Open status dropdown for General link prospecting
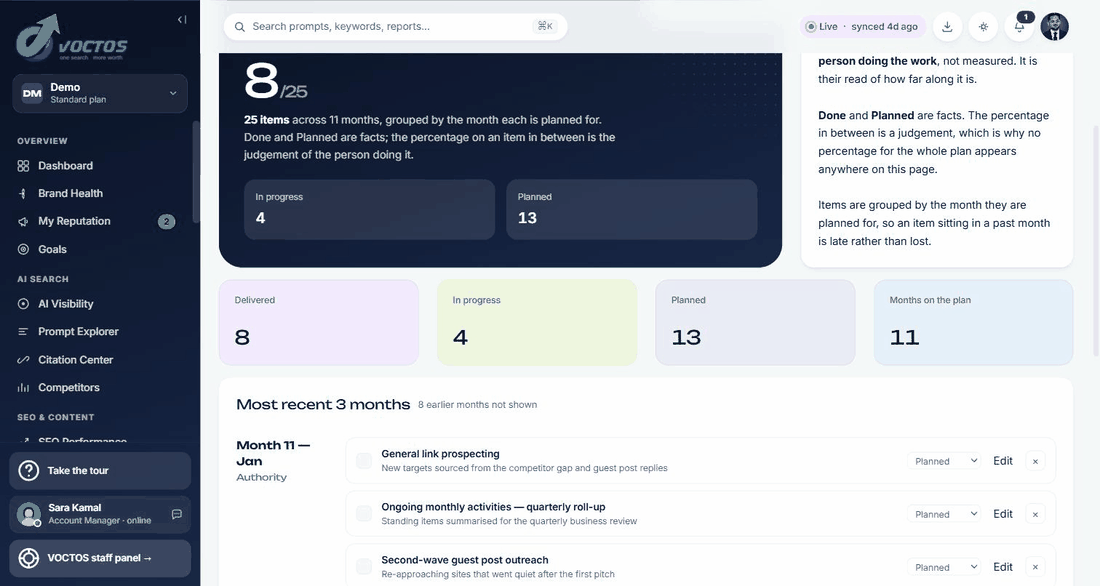Viewport: 1100px width, 586px height. pyautogui.click(x=944, y=461)
